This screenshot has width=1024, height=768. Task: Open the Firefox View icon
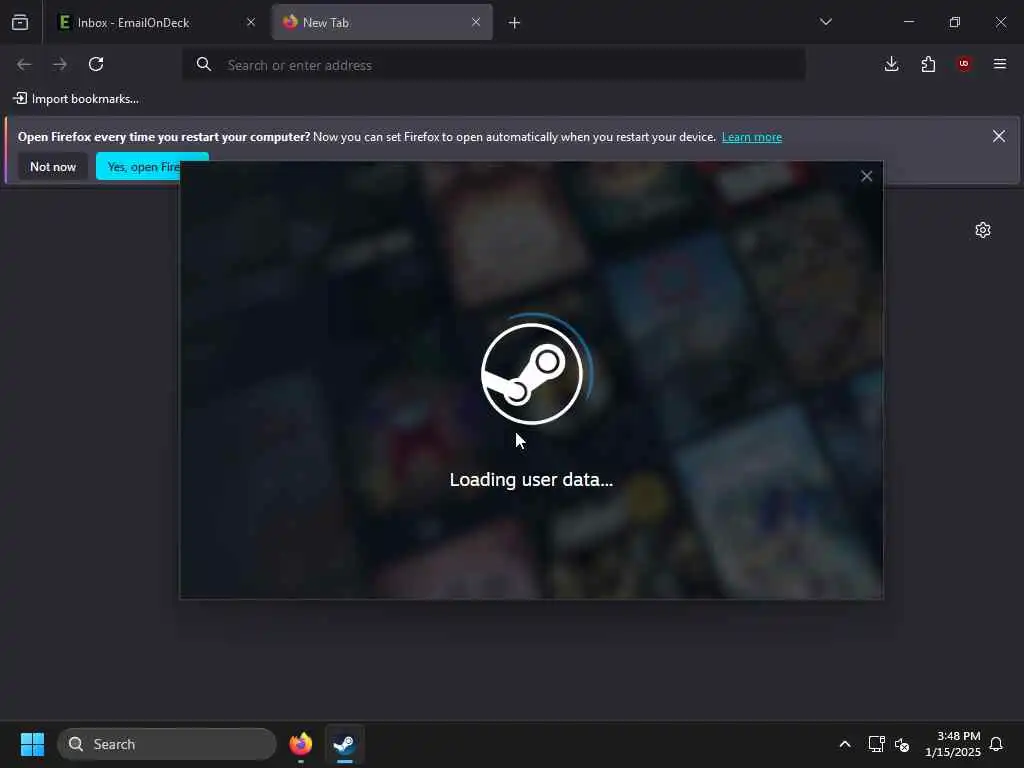pos(20,22)
